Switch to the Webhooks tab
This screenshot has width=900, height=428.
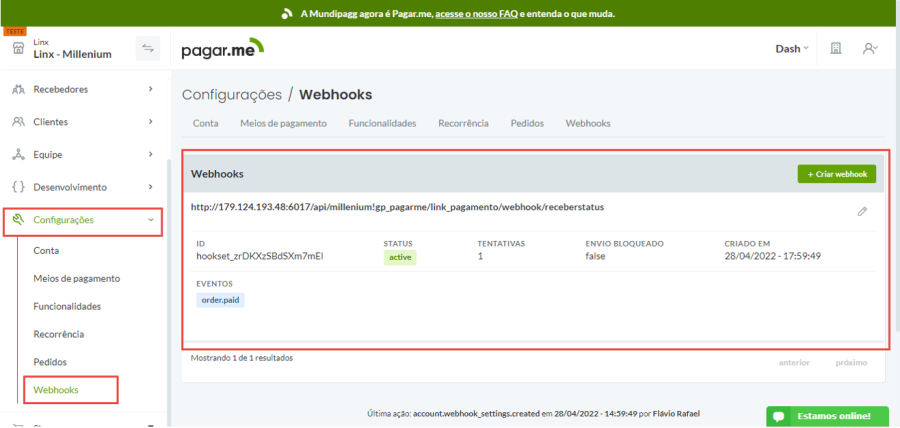(x=588, y=123)
